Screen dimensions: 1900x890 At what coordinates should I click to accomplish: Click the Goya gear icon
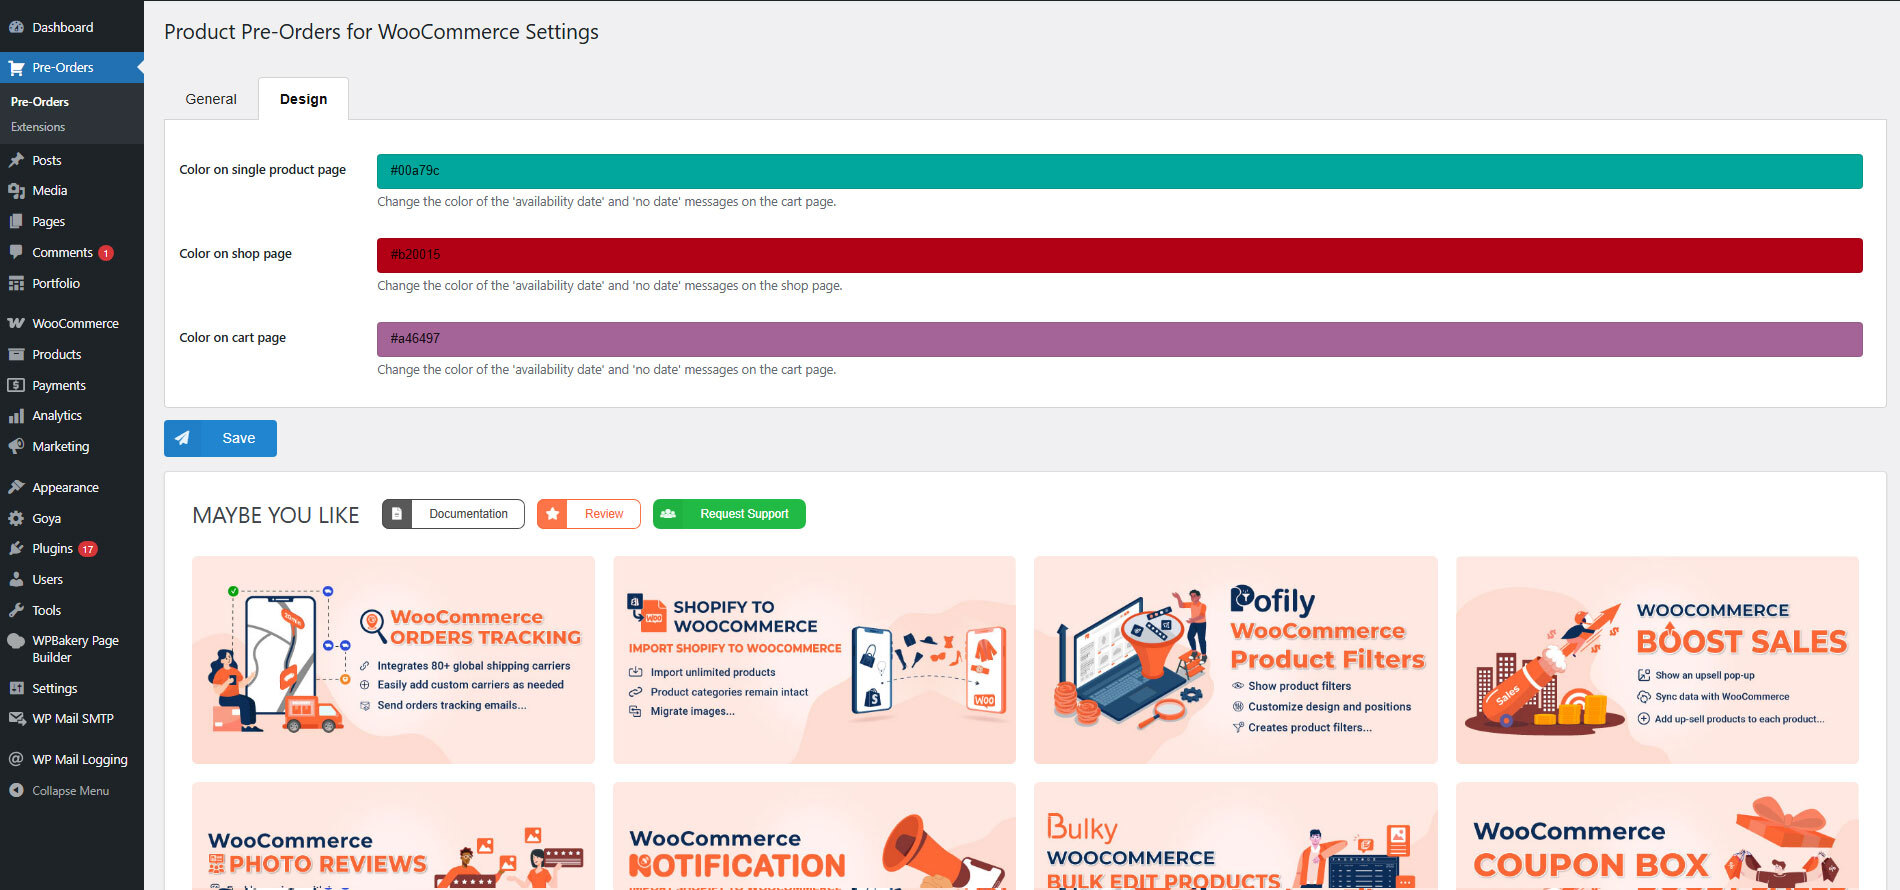coord(16,518)
